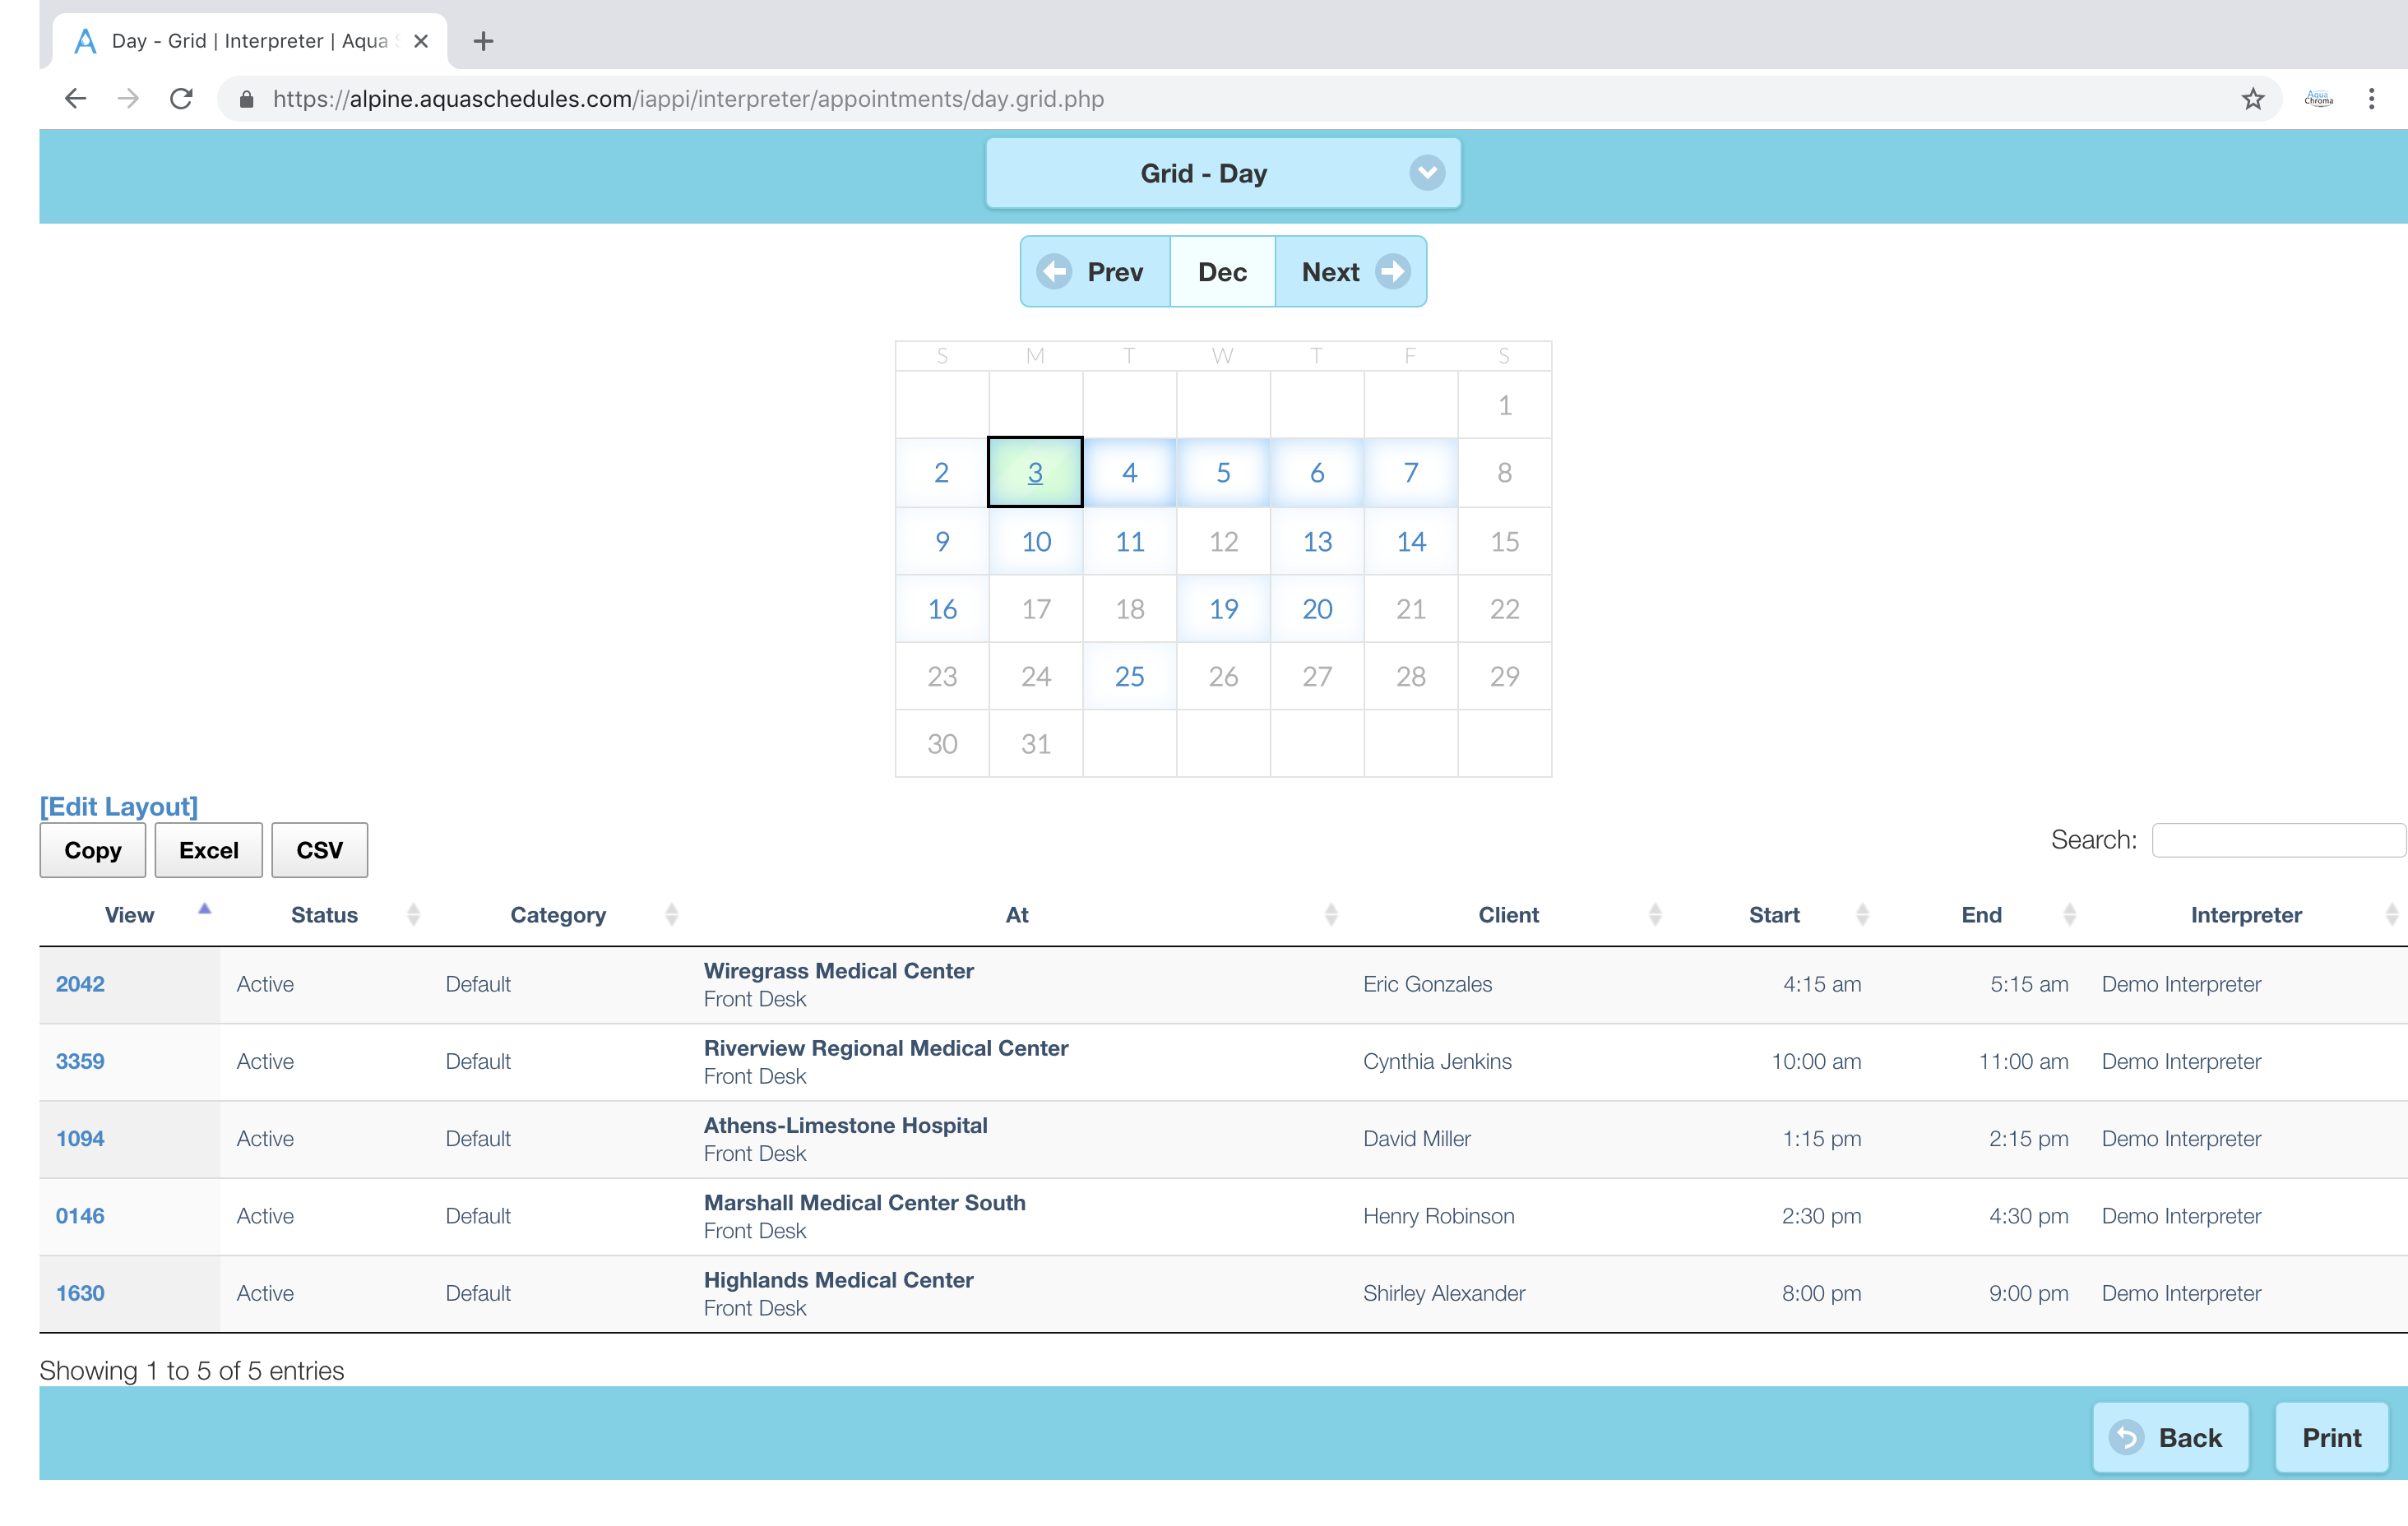Sort appointments by End time
The image size is (2408, 1526).
click(1981, 915)
